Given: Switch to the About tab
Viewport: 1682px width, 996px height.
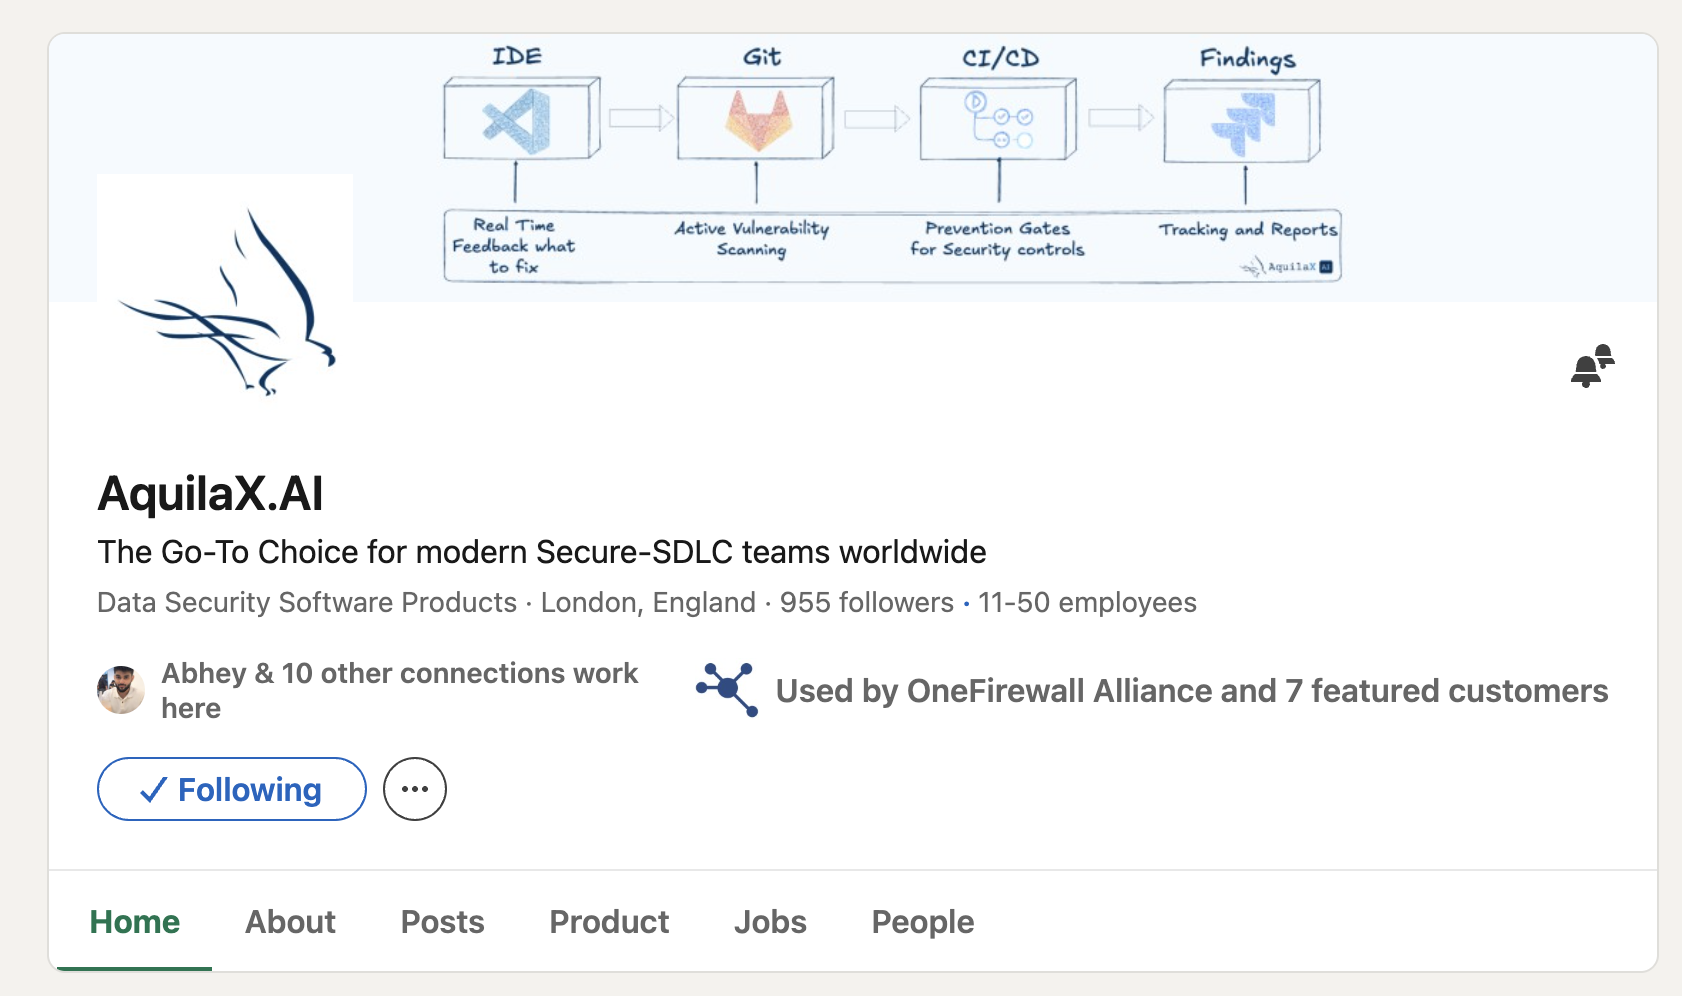Looking at the screenshot, I should pos(290,921).
